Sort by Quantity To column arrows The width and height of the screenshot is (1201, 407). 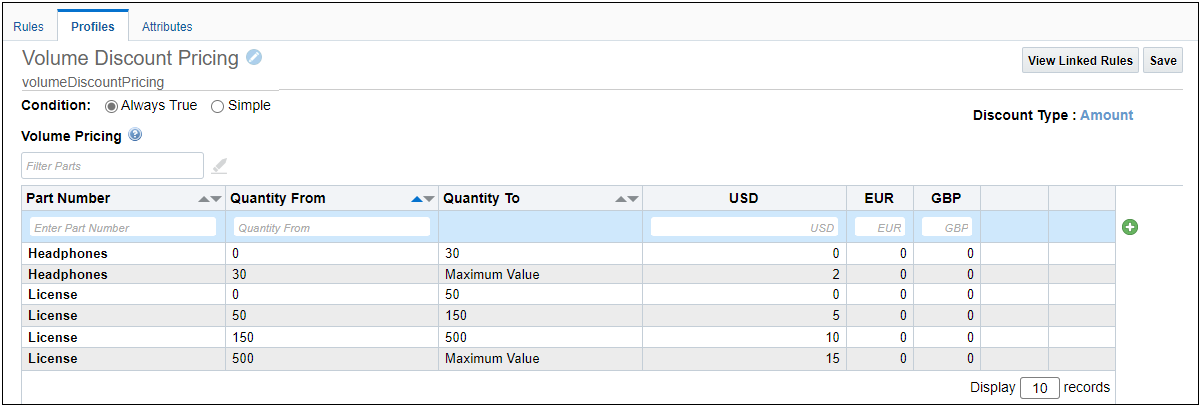(627, 199)
